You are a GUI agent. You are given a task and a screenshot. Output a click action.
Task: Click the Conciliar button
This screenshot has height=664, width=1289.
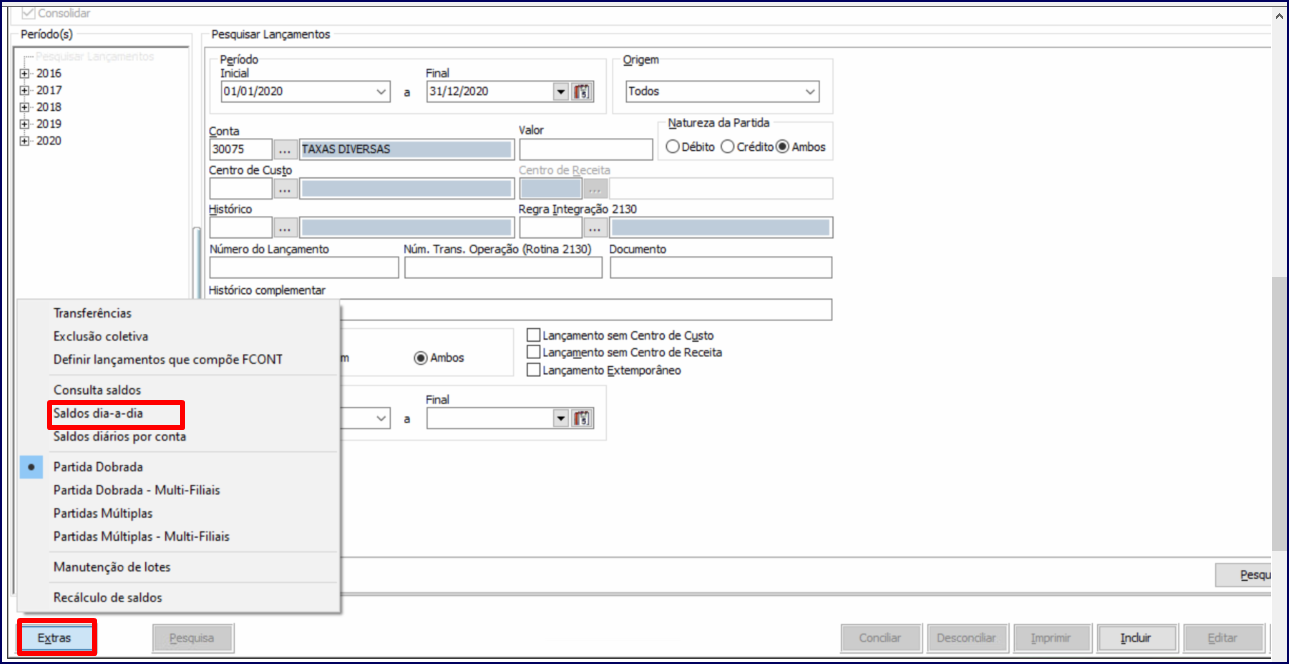point(880,638)
